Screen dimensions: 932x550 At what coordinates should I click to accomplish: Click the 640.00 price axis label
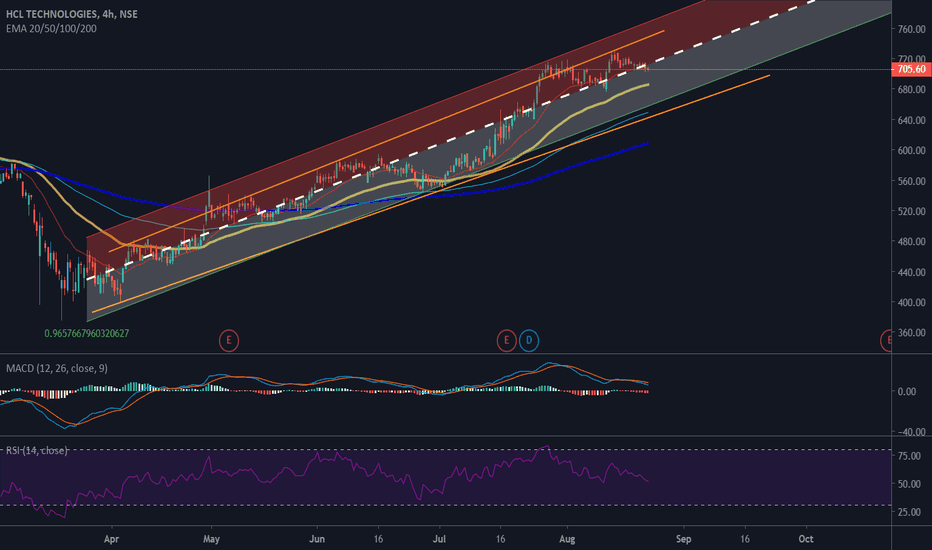coord(912,120)
